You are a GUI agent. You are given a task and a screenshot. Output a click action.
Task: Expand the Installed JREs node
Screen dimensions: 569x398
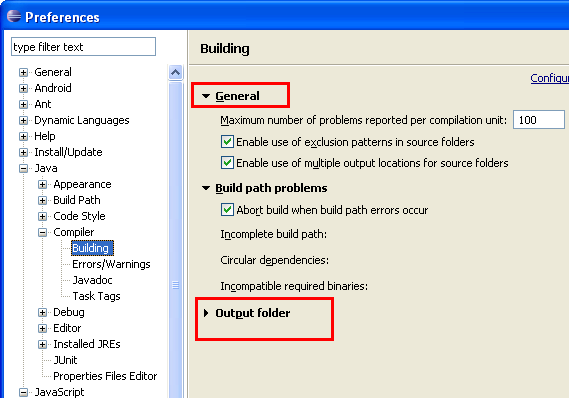tap(42, 344)
